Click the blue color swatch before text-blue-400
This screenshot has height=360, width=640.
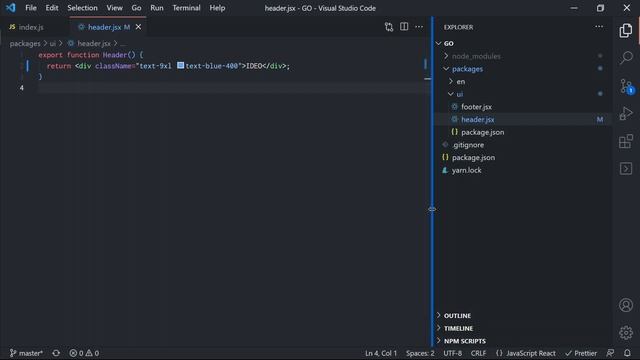point(180,65)
